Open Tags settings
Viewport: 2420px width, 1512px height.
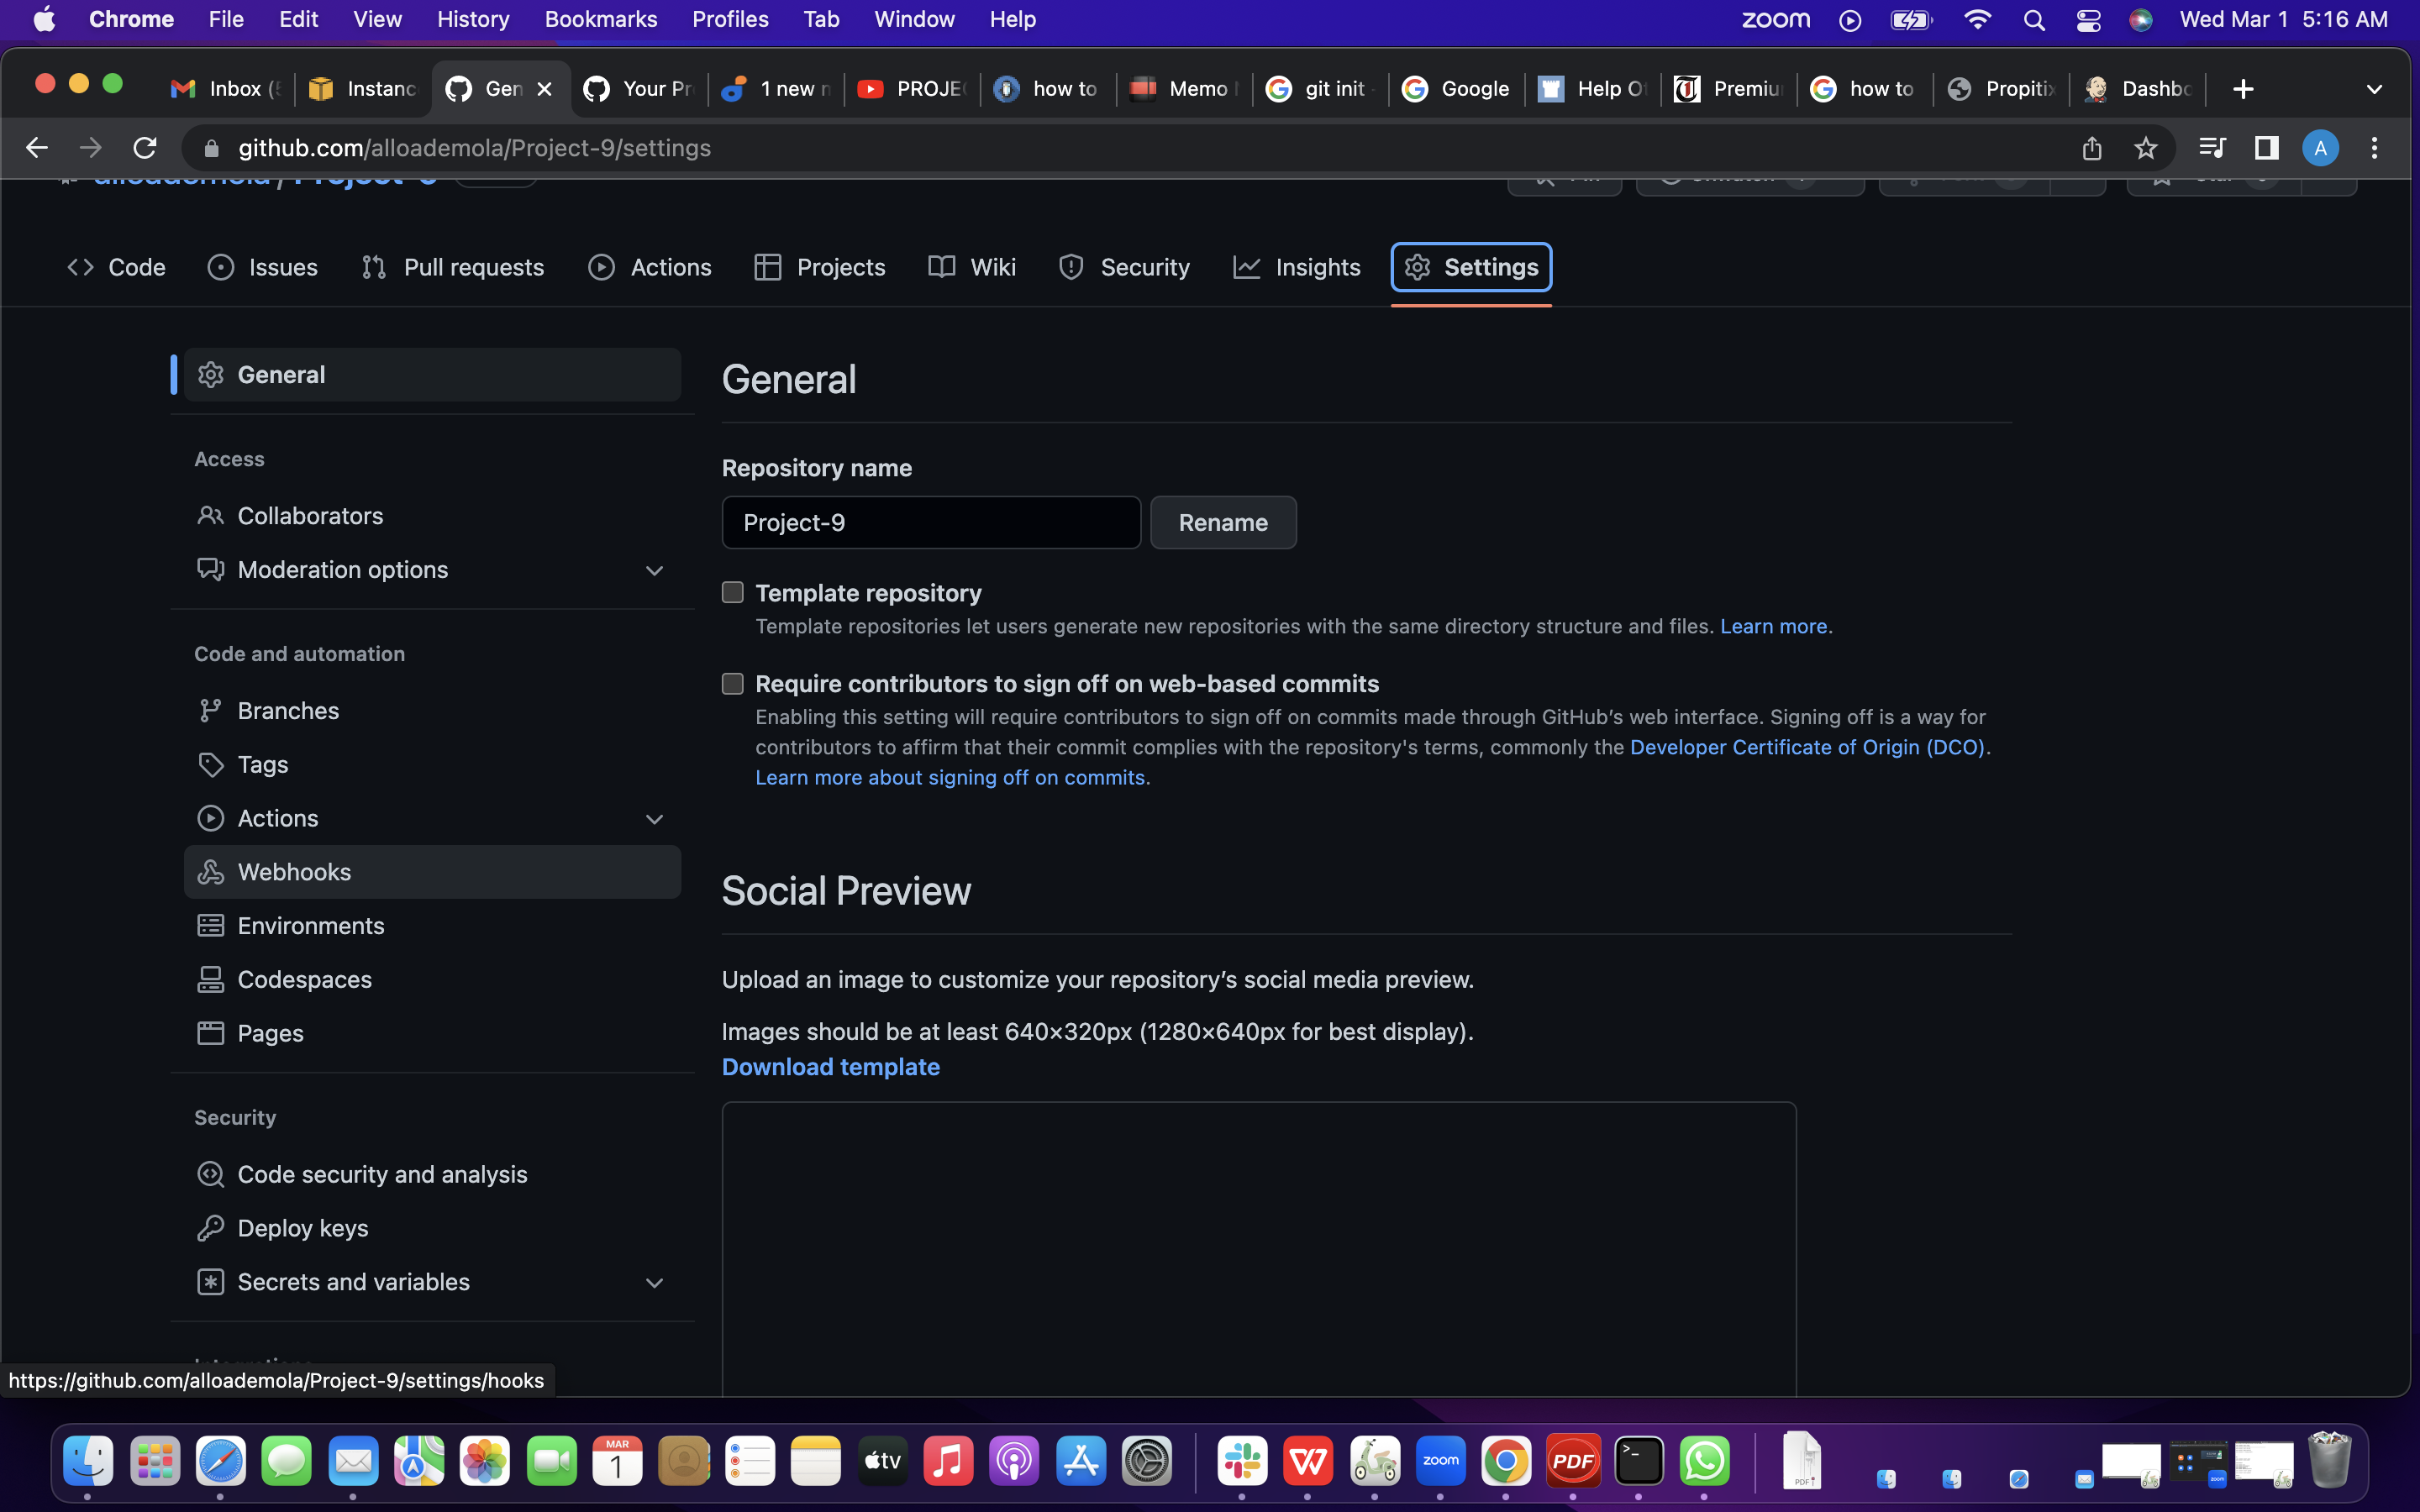pyautogui.click(x=261, y=764)
